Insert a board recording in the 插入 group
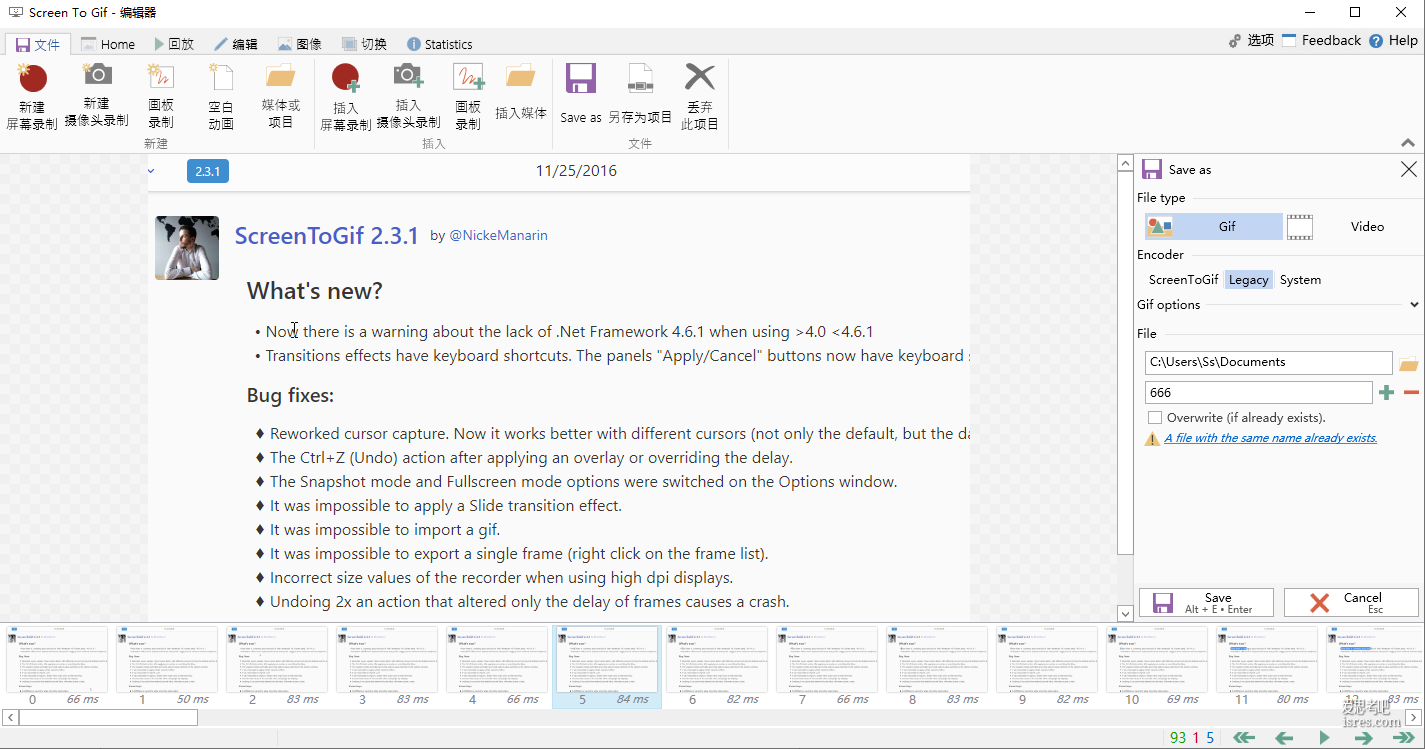 click(x=468, y=97)
